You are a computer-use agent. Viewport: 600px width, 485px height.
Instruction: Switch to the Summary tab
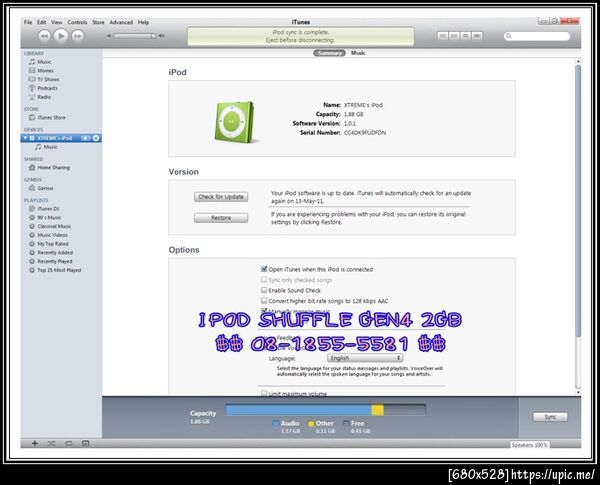[x=329, y=53]
